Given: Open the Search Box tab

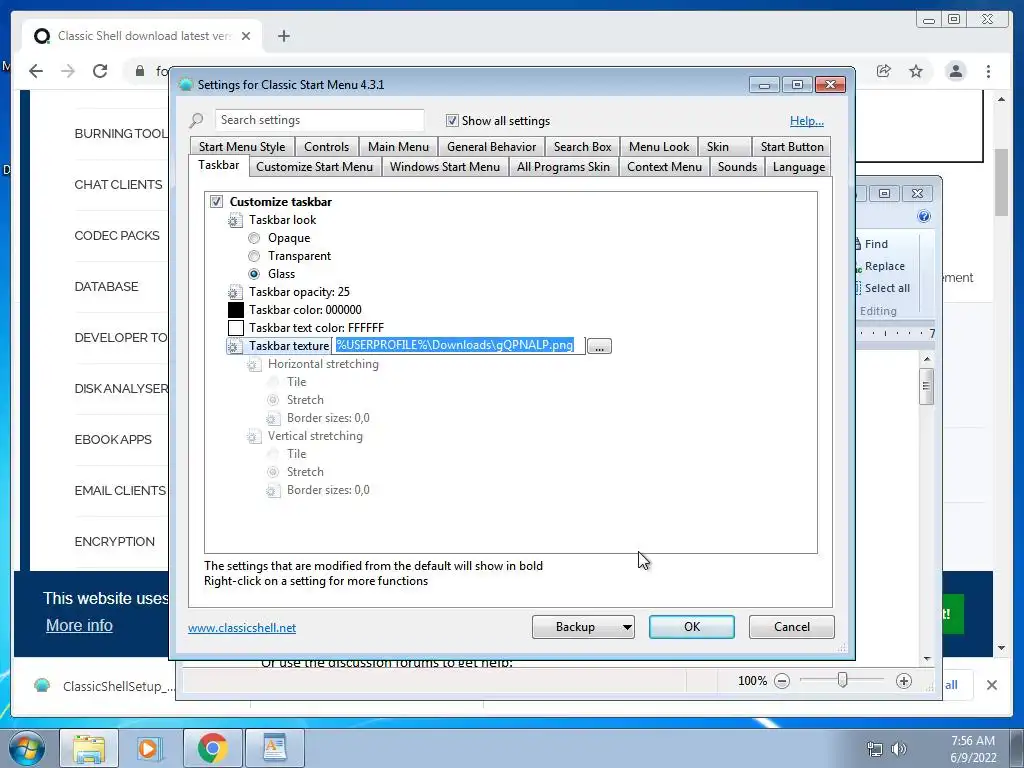Looking at the screenshot, I should (x=583, y=147).
